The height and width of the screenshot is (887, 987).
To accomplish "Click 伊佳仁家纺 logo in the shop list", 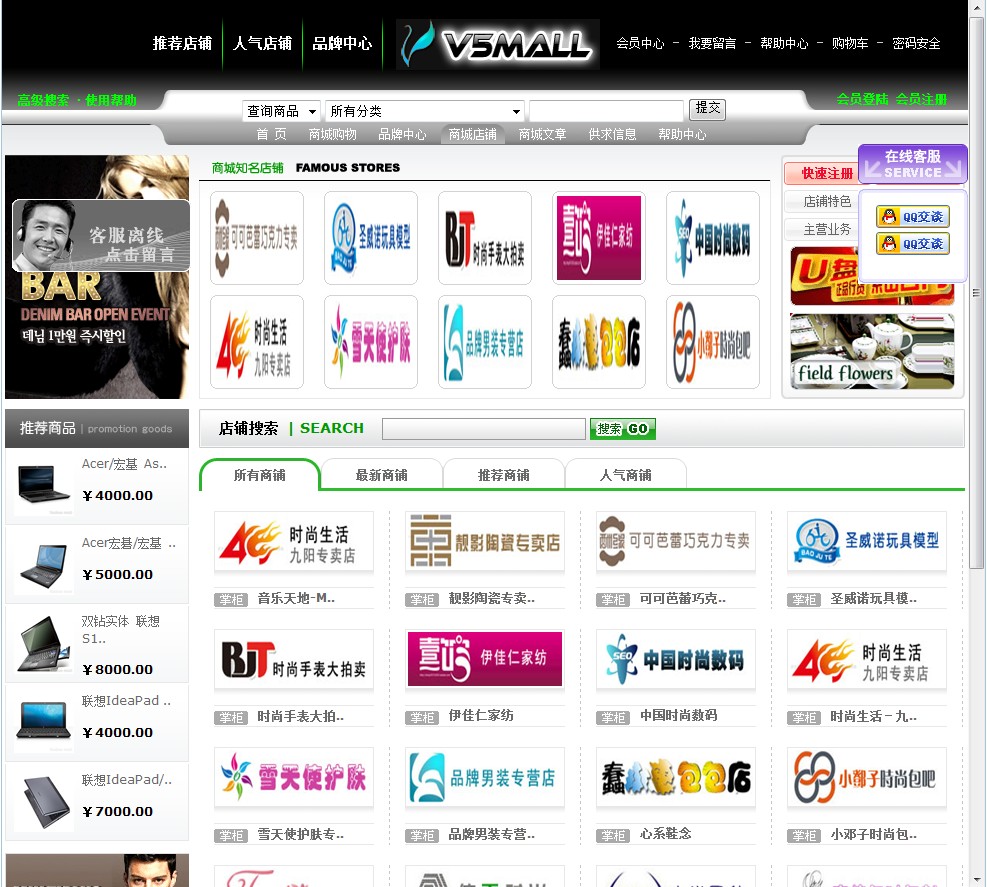I will click(485, 659).
